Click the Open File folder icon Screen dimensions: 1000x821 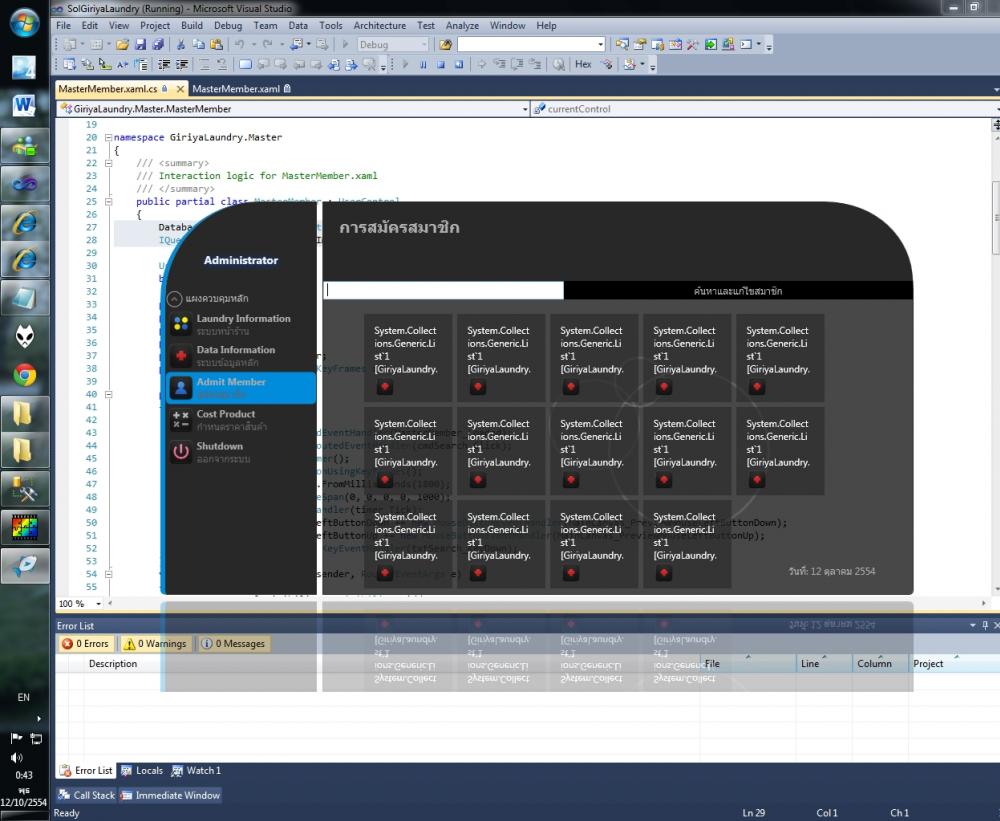point(123,45)
